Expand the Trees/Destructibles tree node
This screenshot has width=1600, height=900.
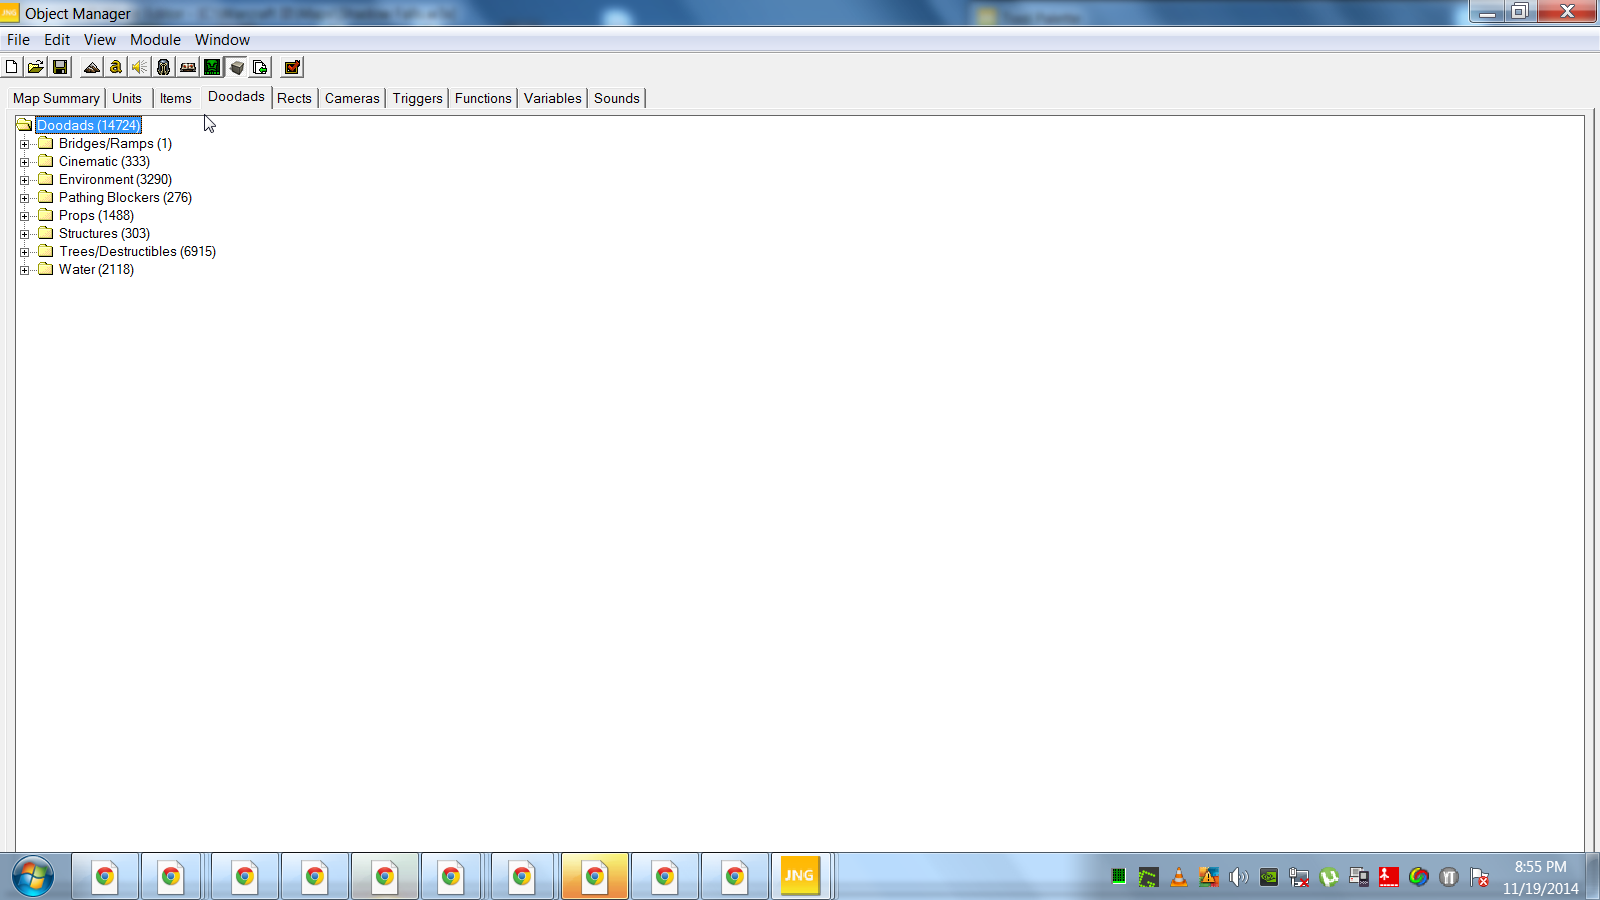coord(25,252)
